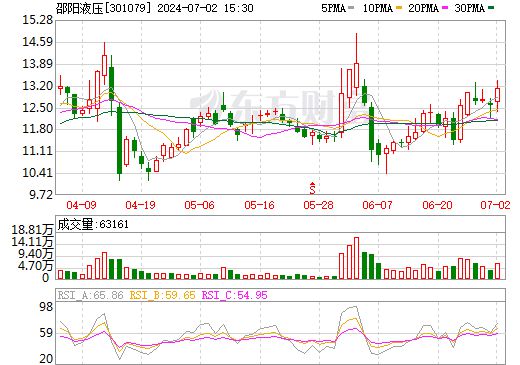This screenshot has width=520, height=365.
Task: Click the yellow 10PMA legend color dash
Action: click(399, 8)
